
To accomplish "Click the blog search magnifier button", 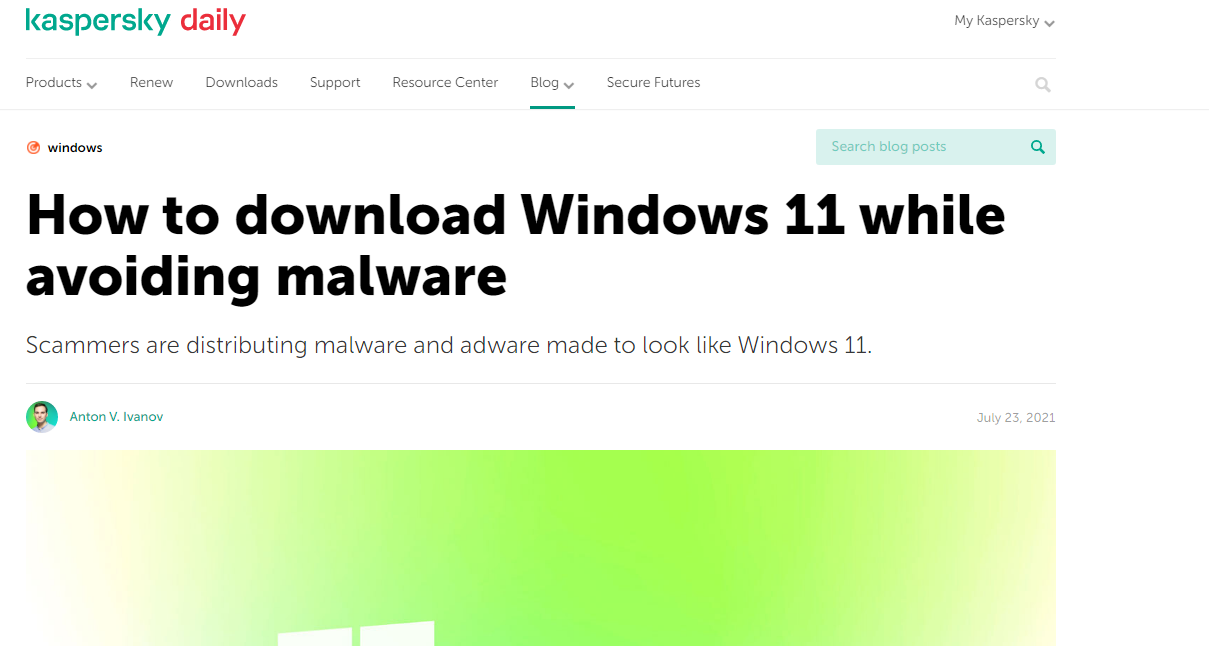I will coord(1038,147).
